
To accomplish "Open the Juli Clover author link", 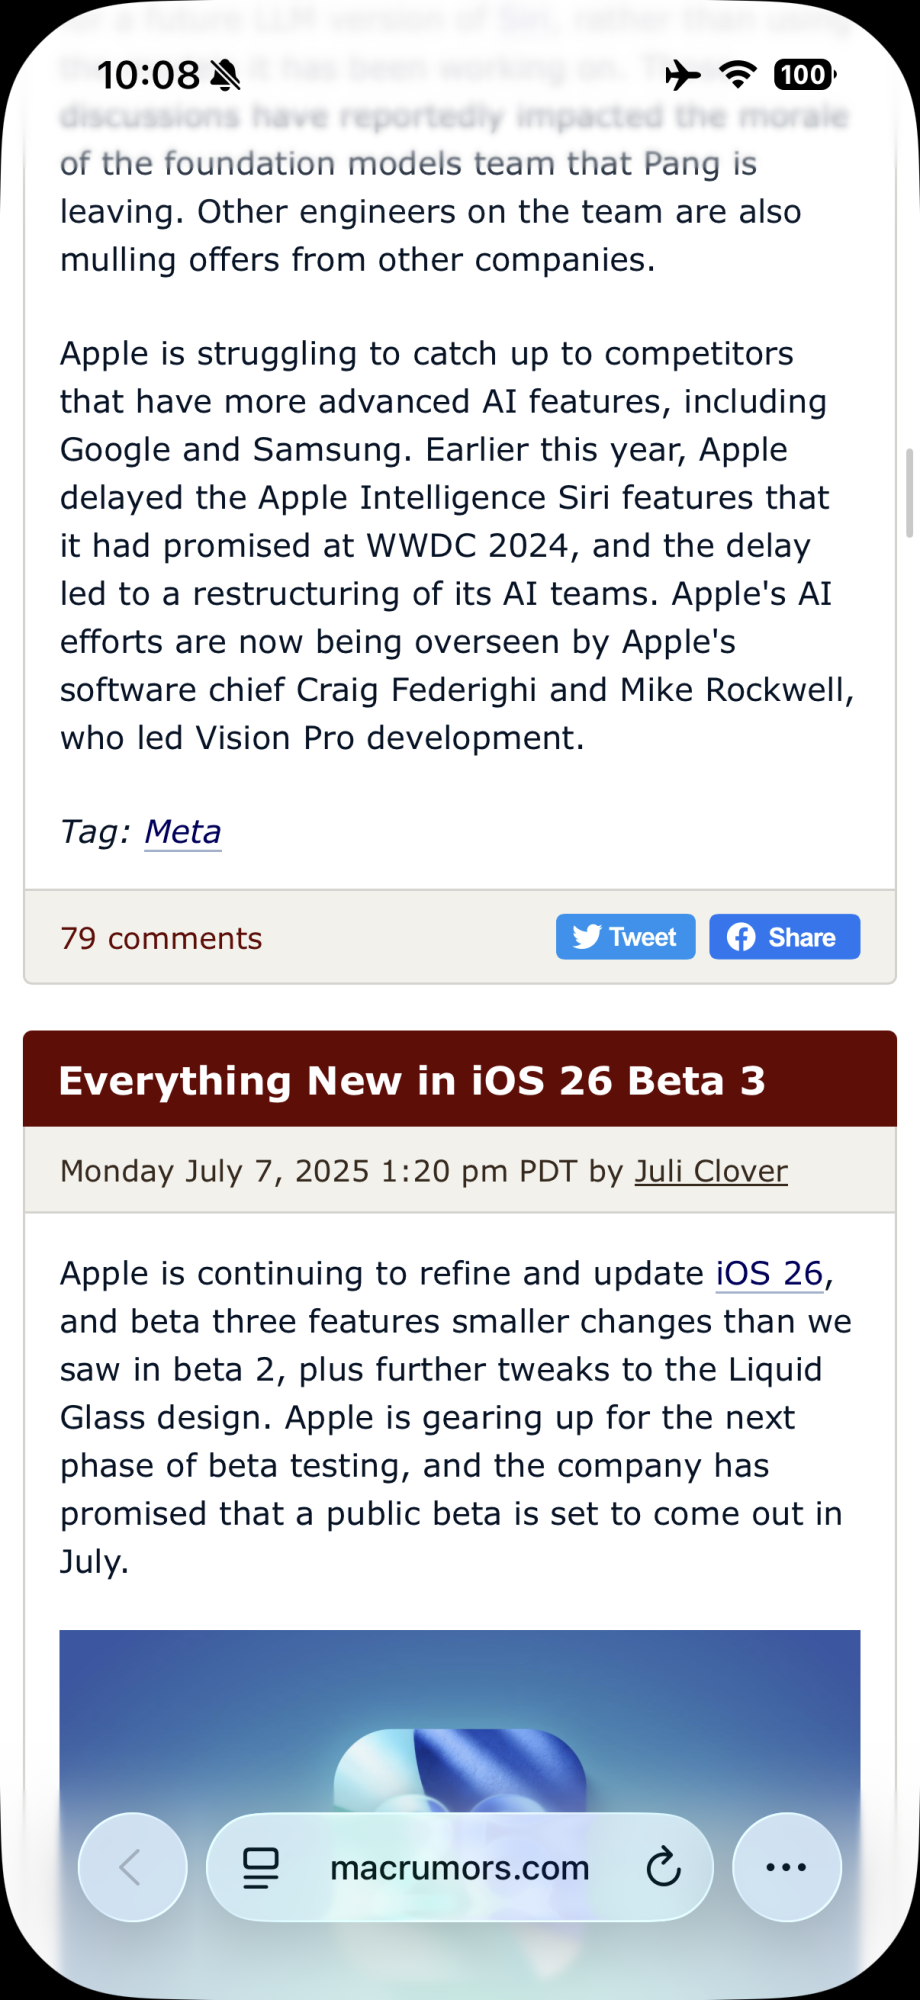I will point(711,1171).
